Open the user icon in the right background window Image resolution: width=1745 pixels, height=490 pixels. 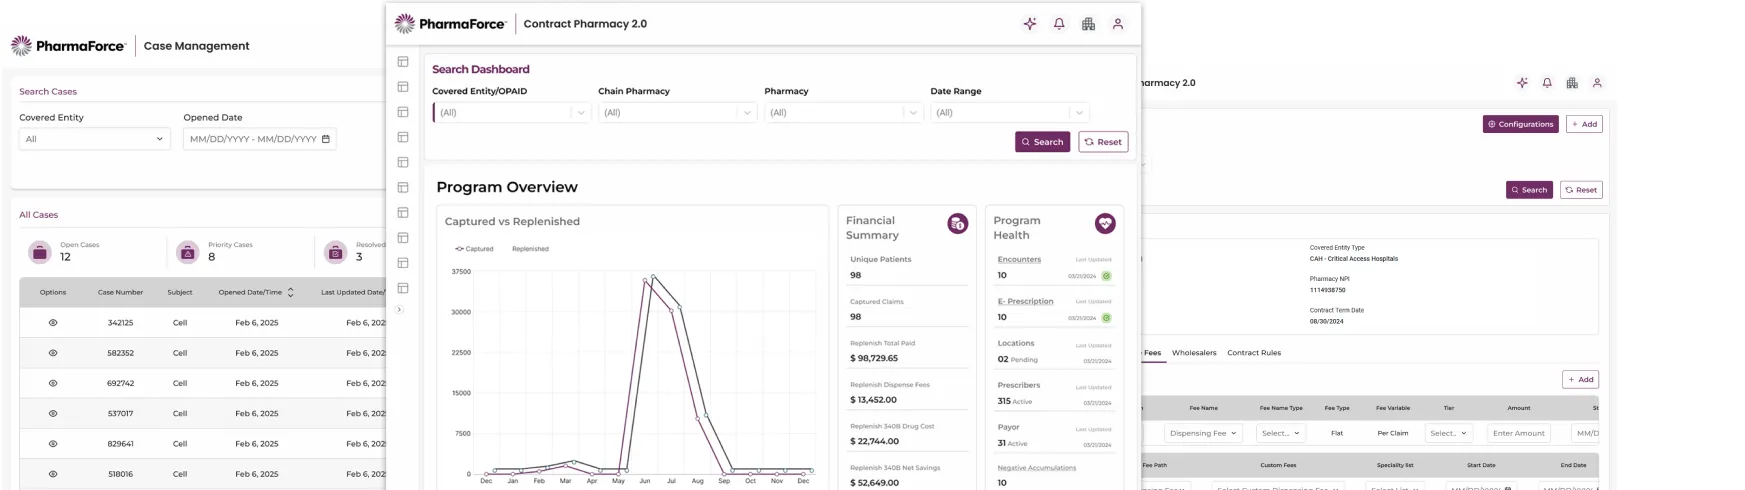click(x=1597, y=83)
